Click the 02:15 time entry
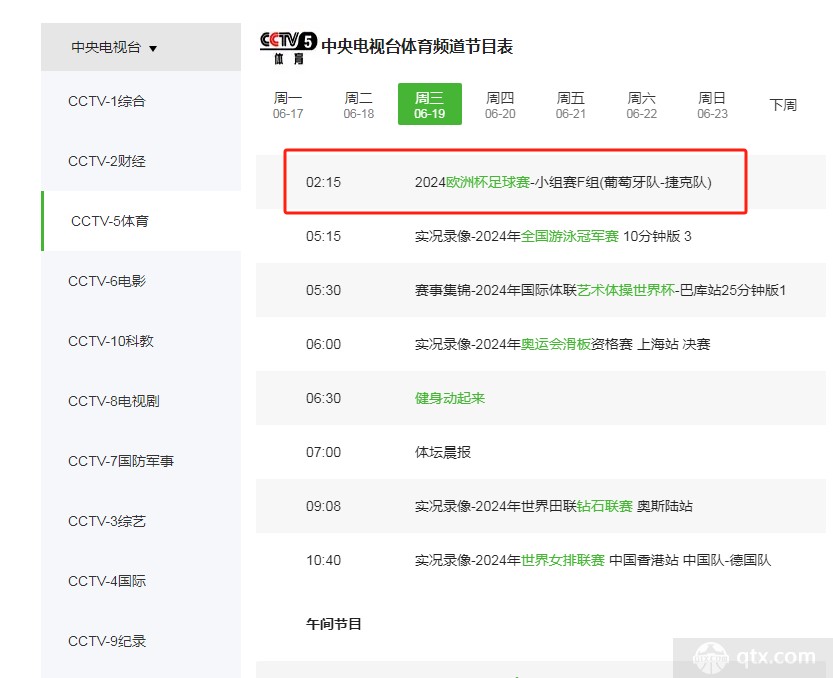The width and height of the screenshot is (833, 678). point(324,182)
